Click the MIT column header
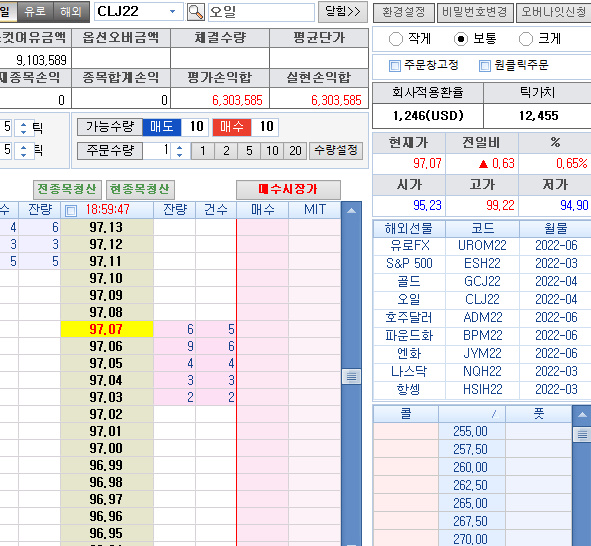Viewport: 591px width, 546px height. pyautogui.click(x=315, y=210)
